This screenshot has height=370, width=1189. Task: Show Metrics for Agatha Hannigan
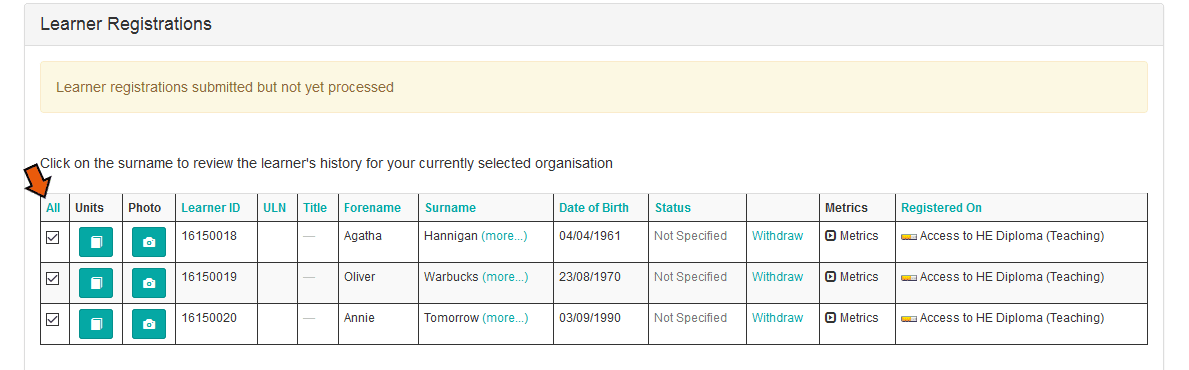[852, 236]
